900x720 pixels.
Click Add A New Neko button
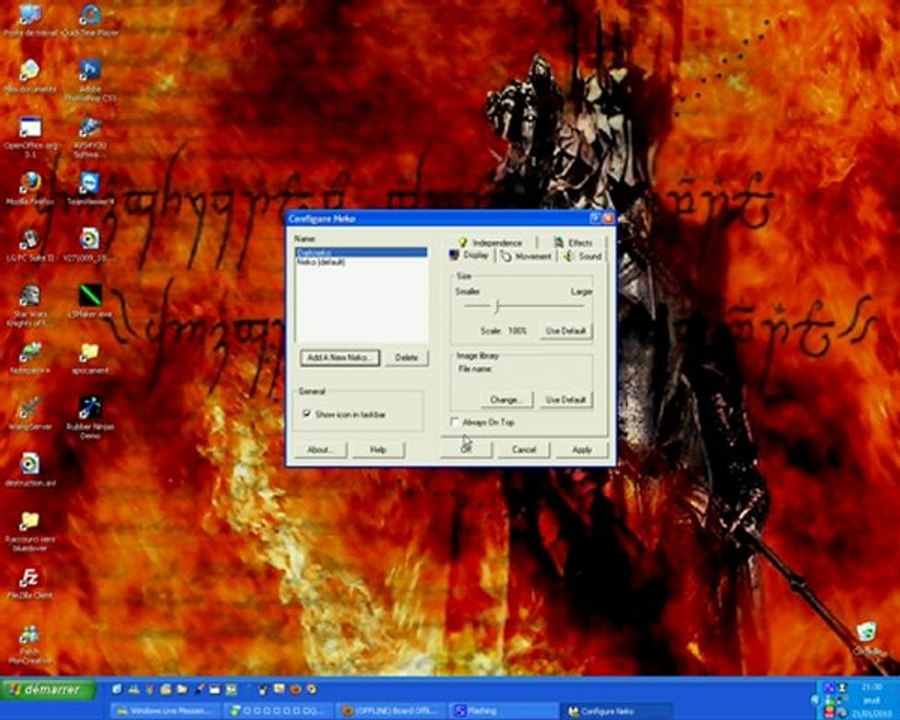pos(340,358)
